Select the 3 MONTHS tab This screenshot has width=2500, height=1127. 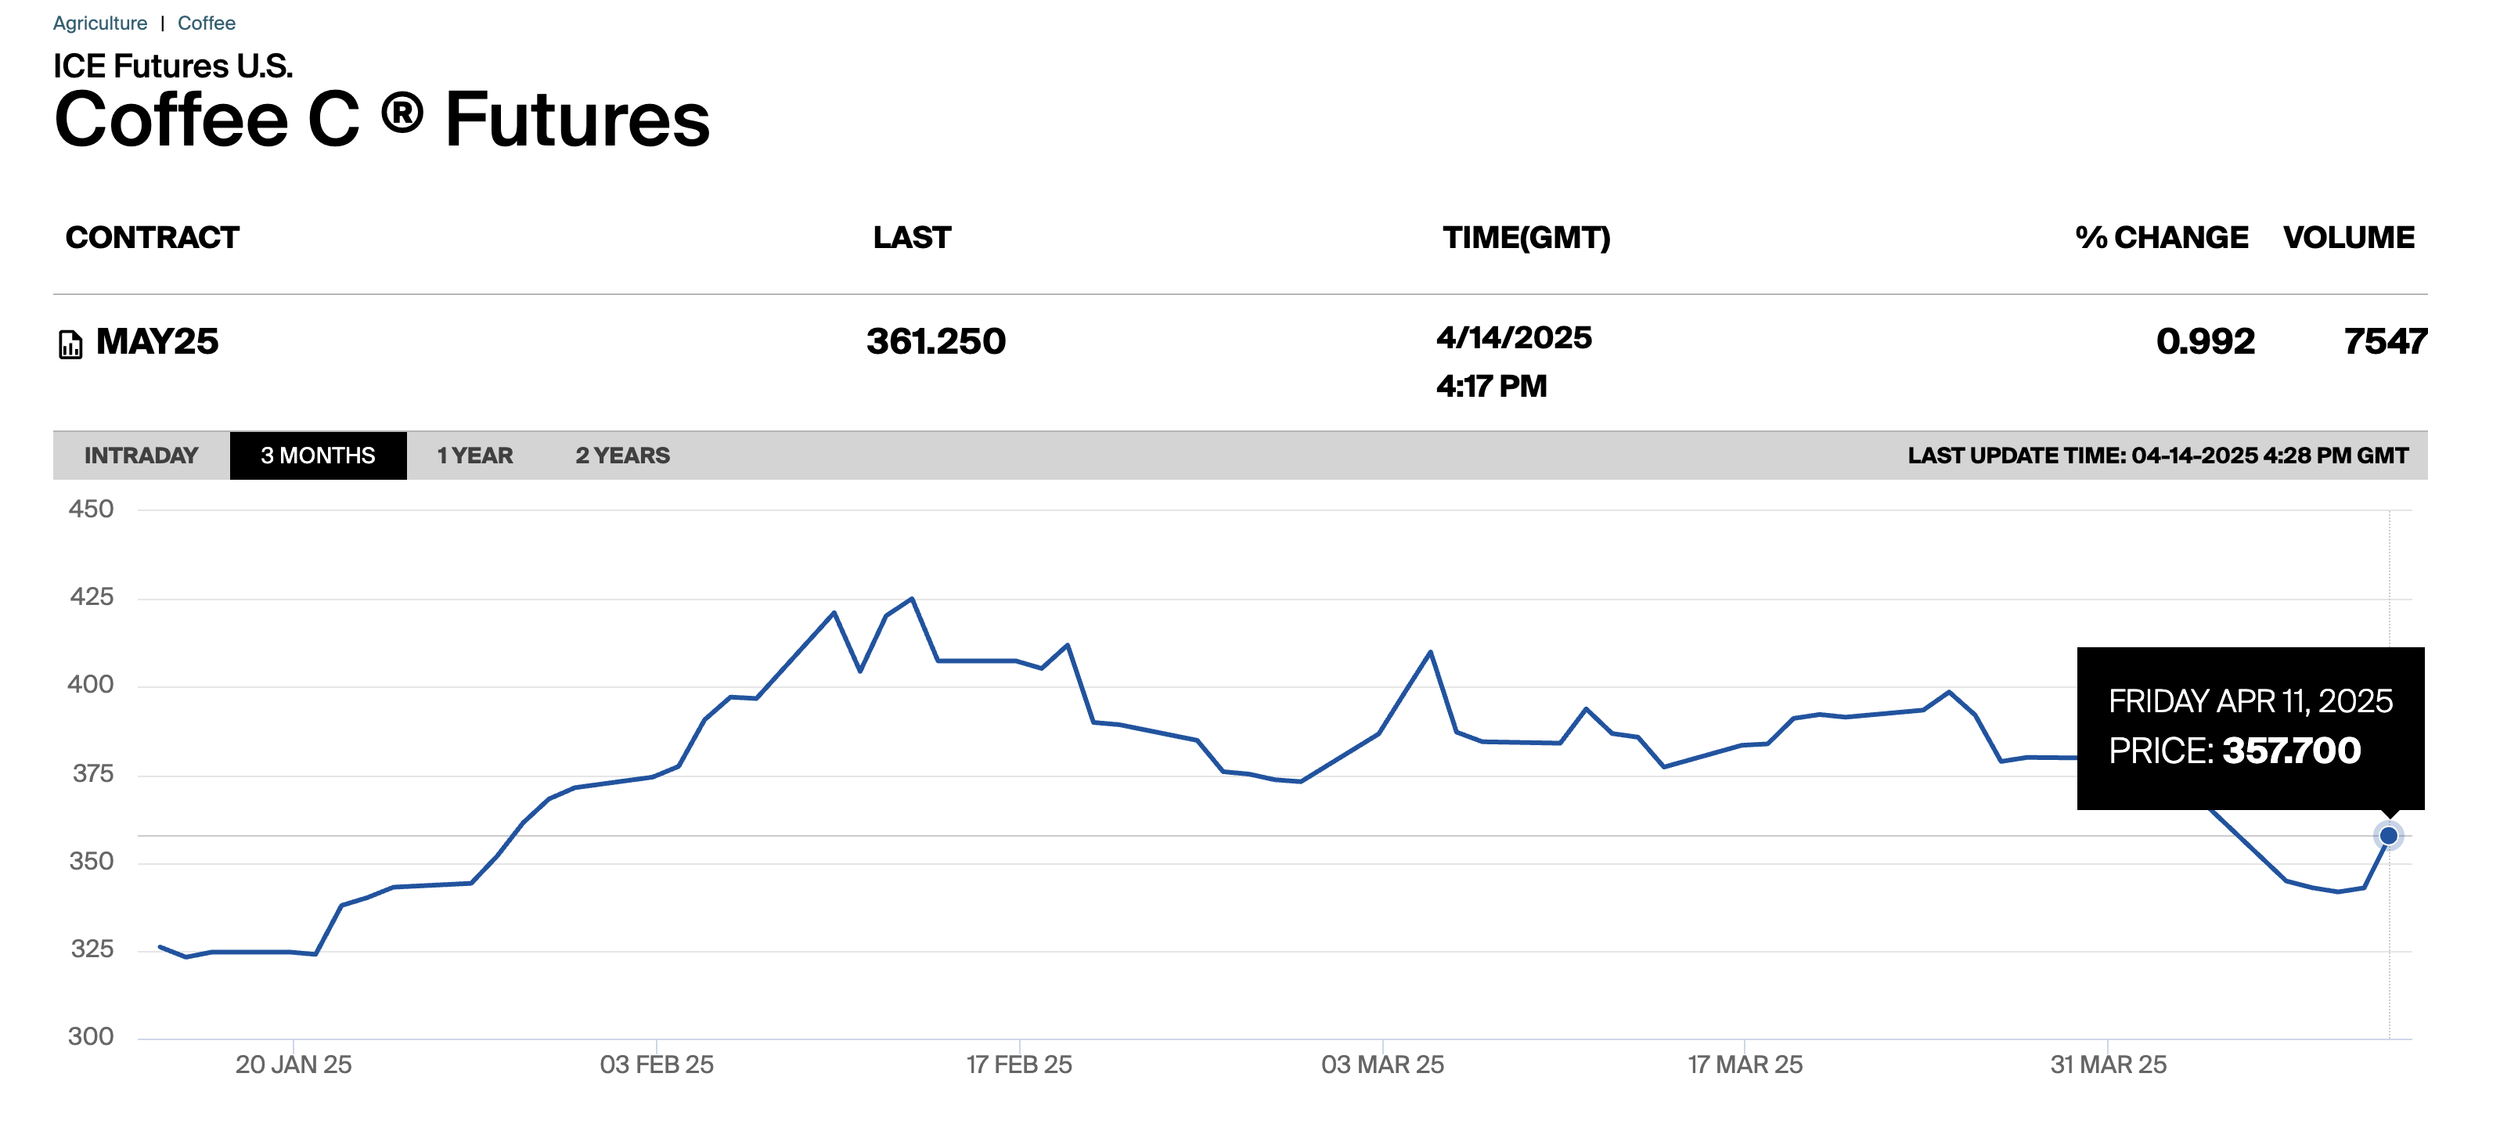click(x=318, y=456)
